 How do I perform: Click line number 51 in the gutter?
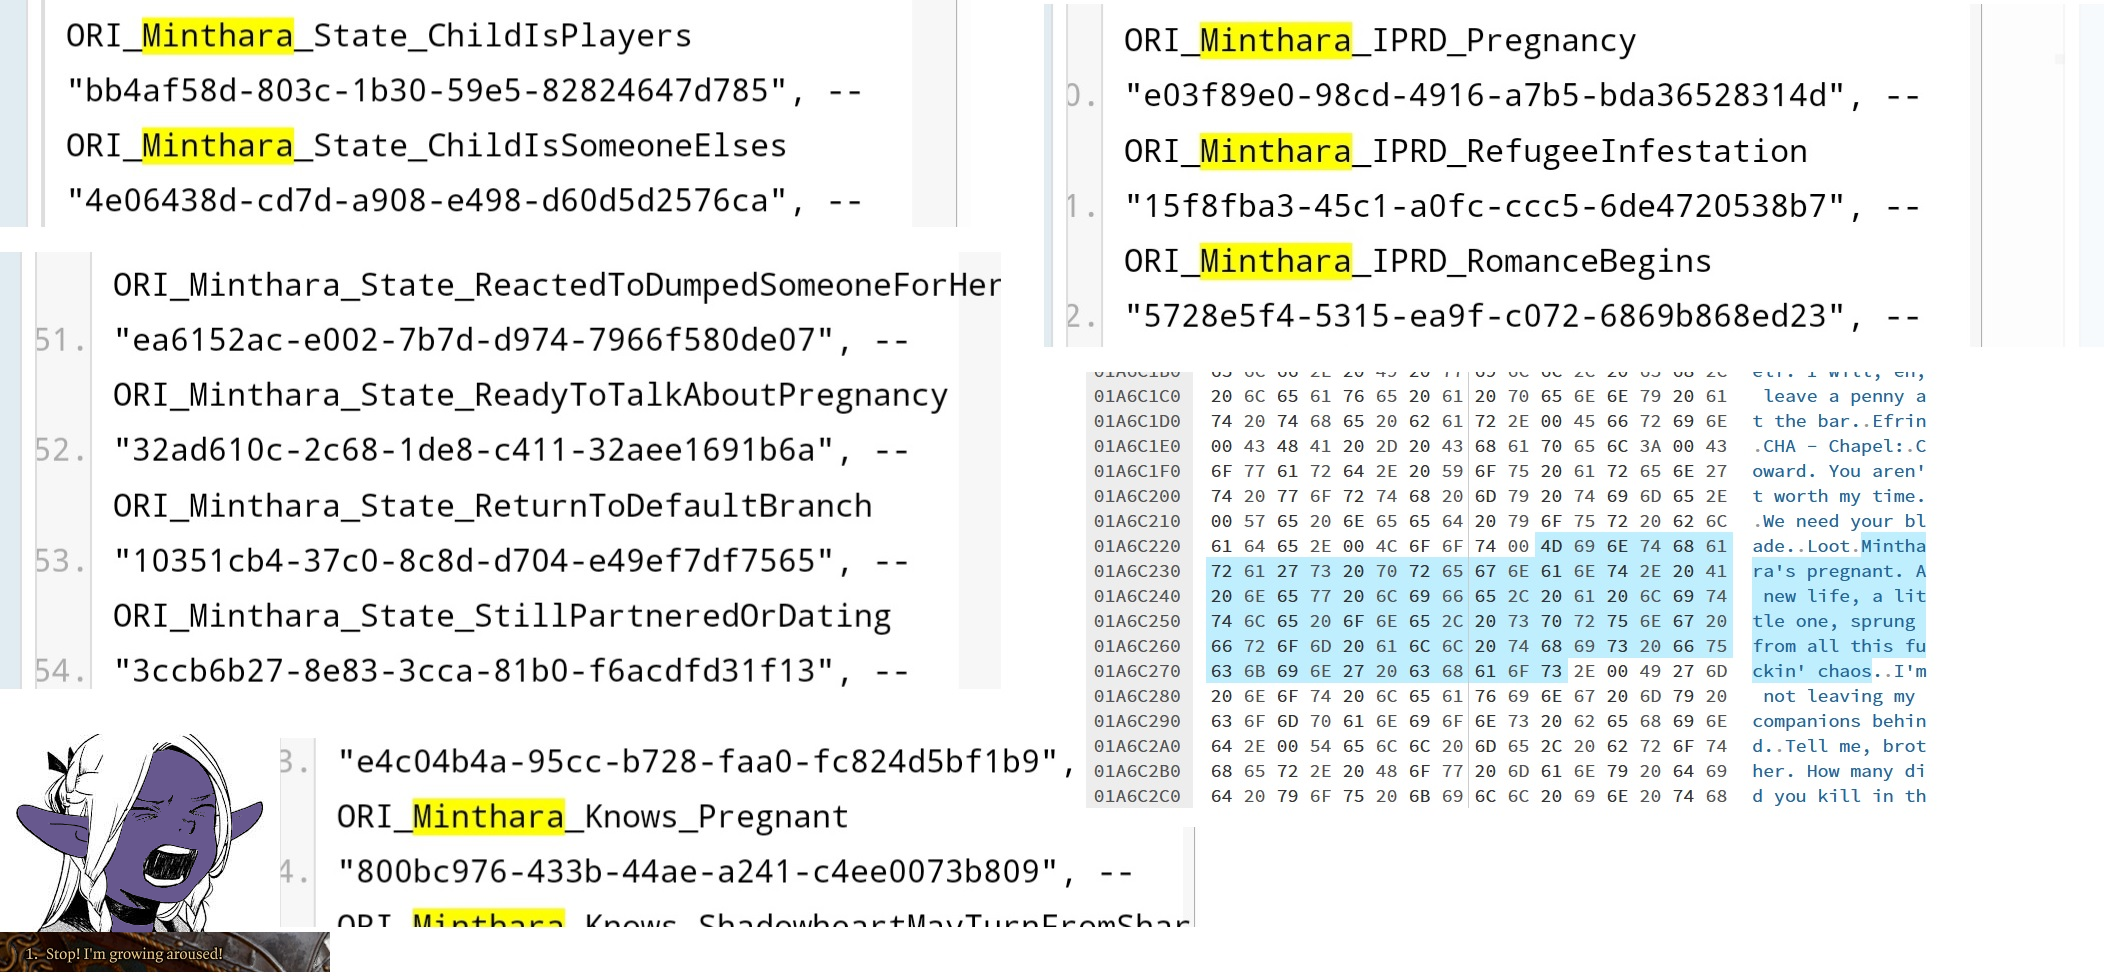click(59, 341)
